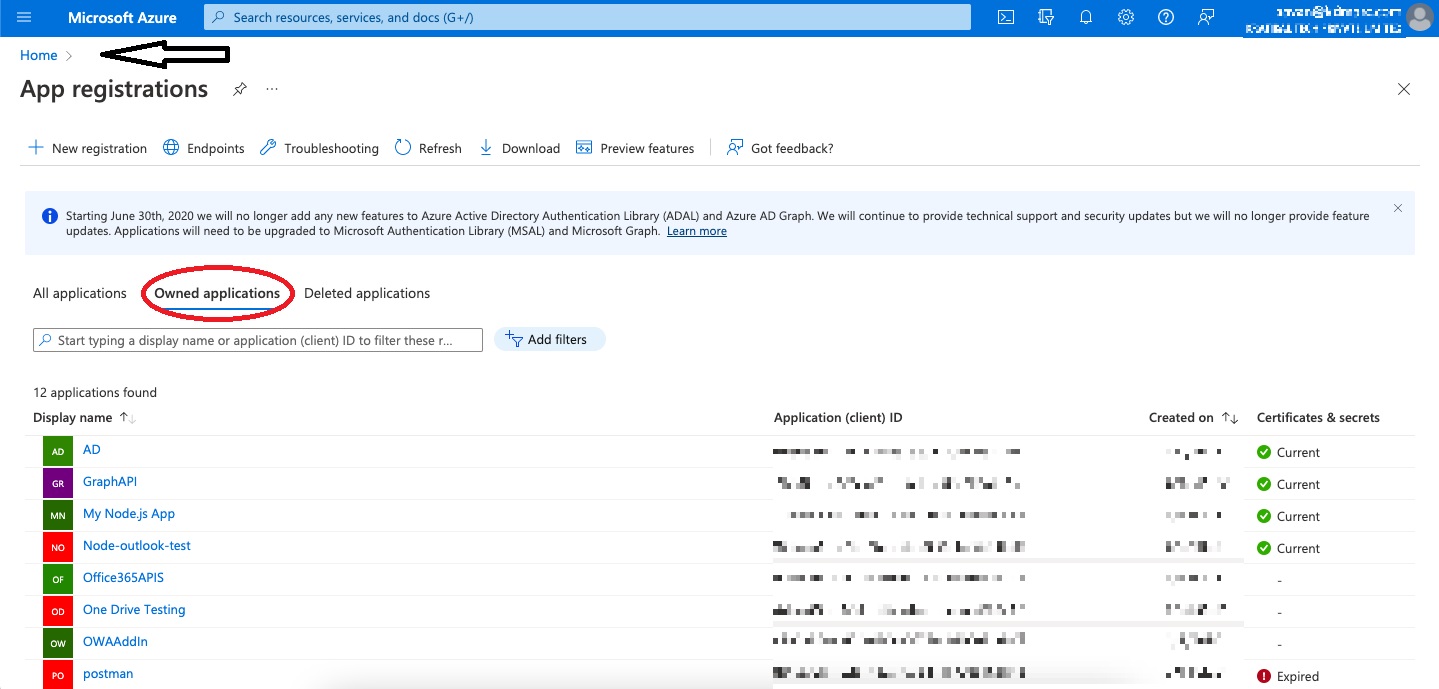Open the Node-outlook-test application
Image resolution: width=1439 pixels, height=689 pixels.
pyautogui.click(x=137, y=546)
